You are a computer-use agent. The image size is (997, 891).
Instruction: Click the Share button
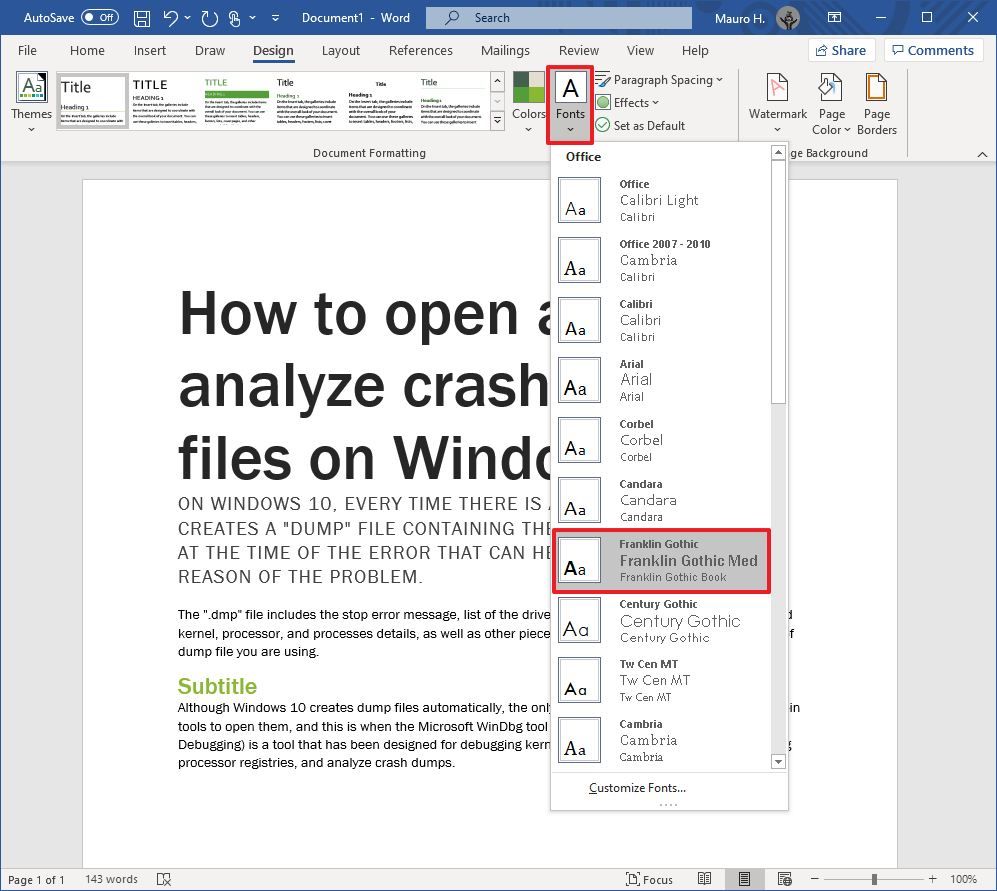point(841,50)
